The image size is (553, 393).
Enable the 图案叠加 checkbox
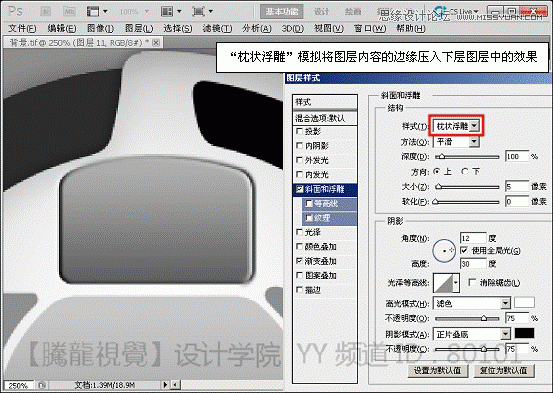coord(299,275)
